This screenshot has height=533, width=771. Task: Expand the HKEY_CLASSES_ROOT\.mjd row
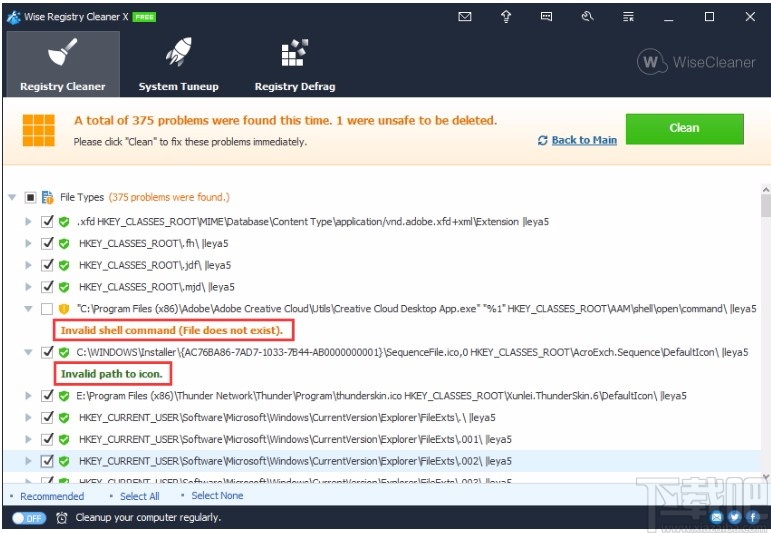[29, 287]
